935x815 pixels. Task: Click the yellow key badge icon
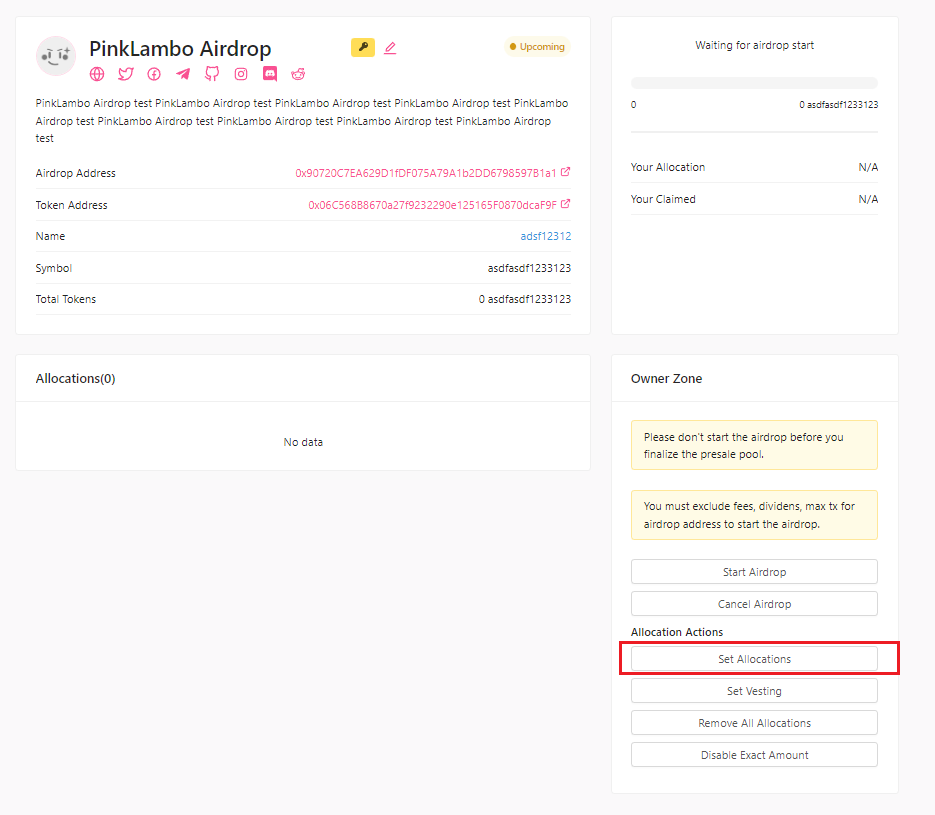point(363,47)
